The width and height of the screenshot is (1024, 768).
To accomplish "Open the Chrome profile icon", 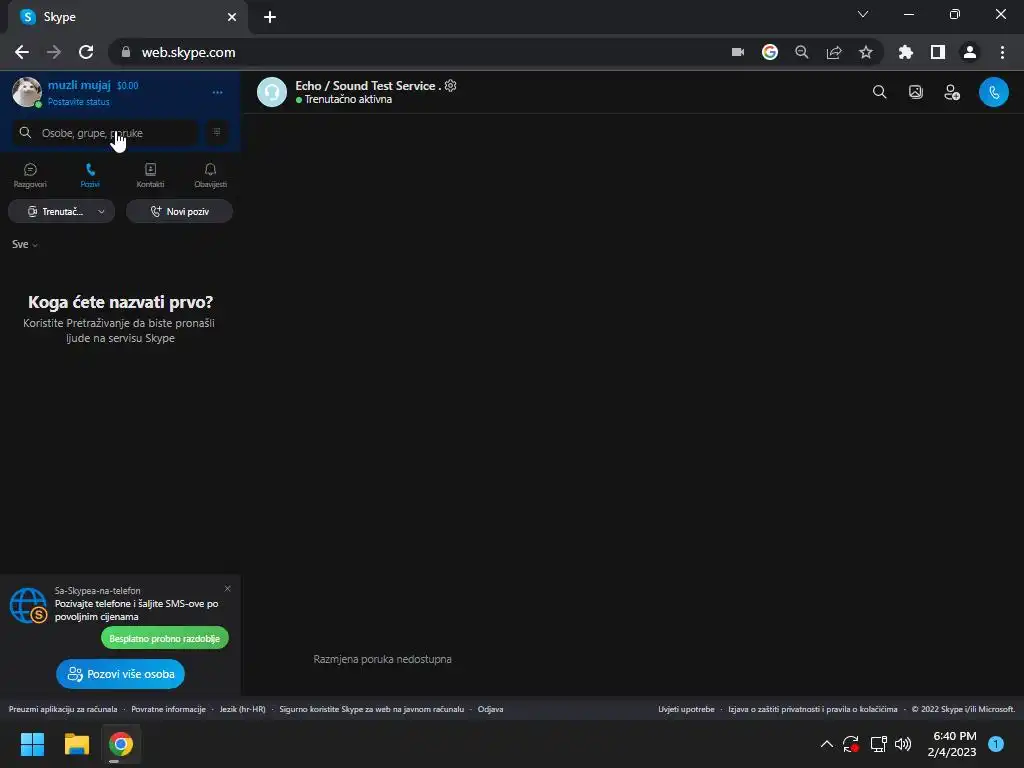I will (970, 52).
